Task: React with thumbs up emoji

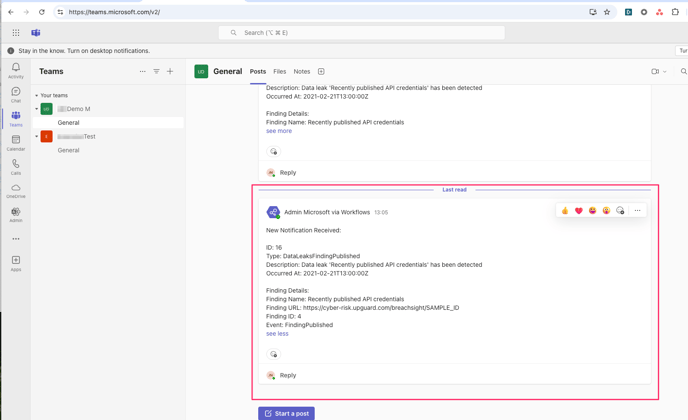Action: pyautogui.click(x=565, y=211)
